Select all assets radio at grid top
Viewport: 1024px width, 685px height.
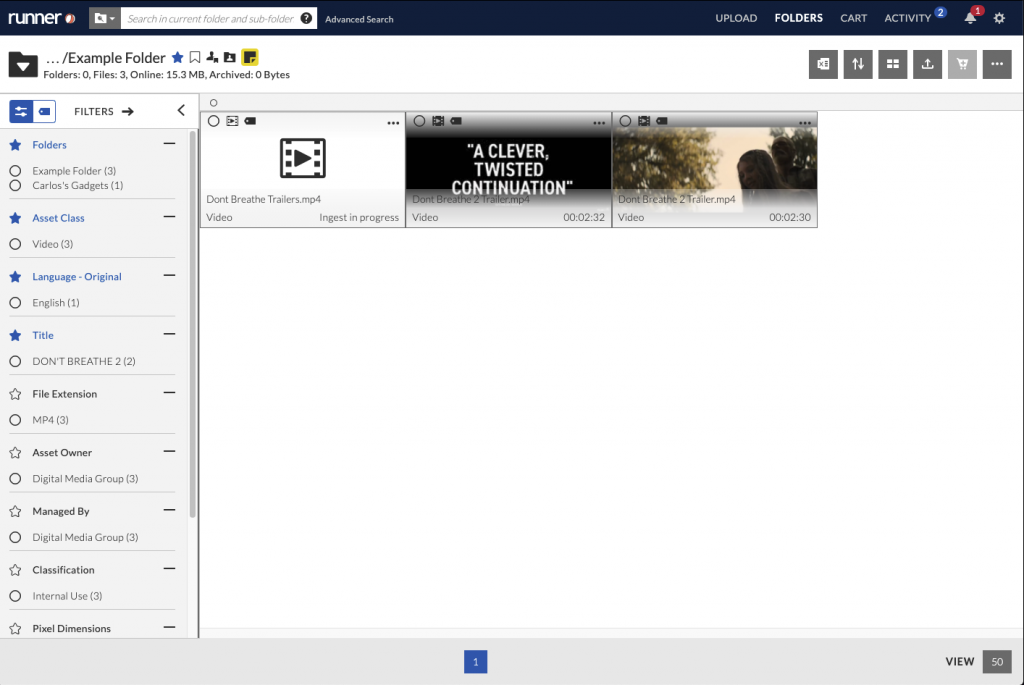point(214,103)
